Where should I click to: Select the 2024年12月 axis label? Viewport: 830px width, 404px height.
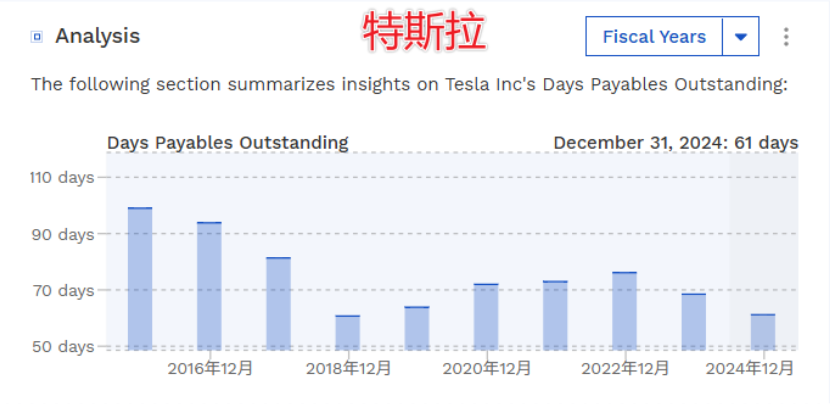click(750, 369)
